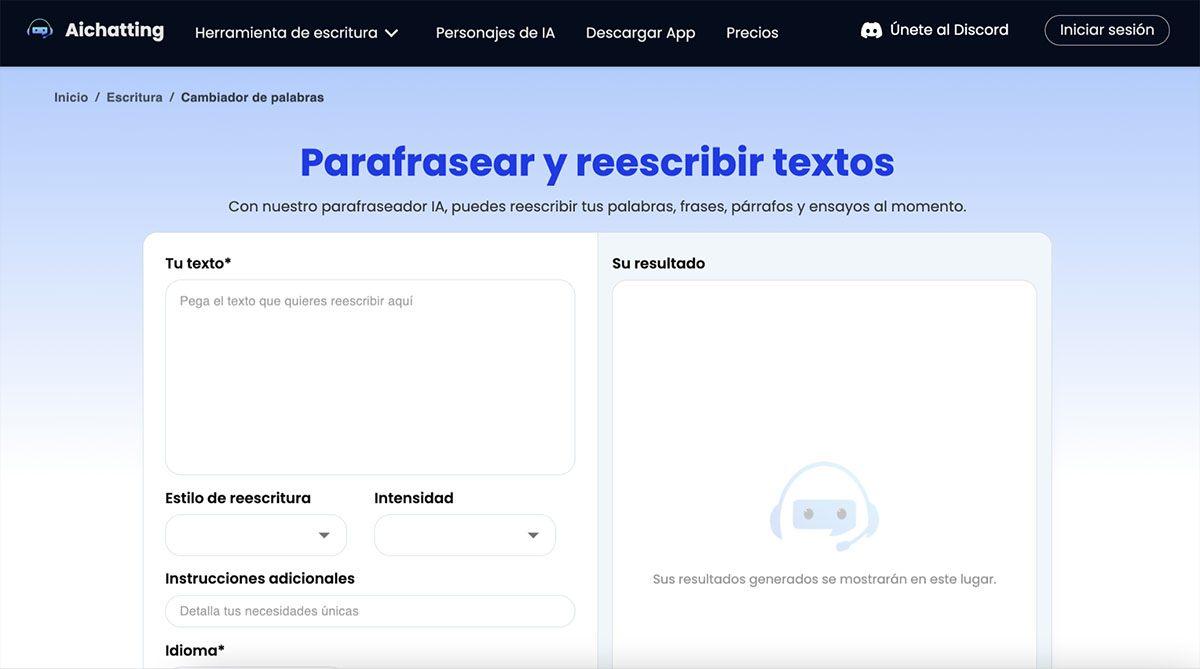Viewport: 1200px width, 669px height.
Task: Navigate to the Escritura breadcrumb
Action: coord(134,98)
